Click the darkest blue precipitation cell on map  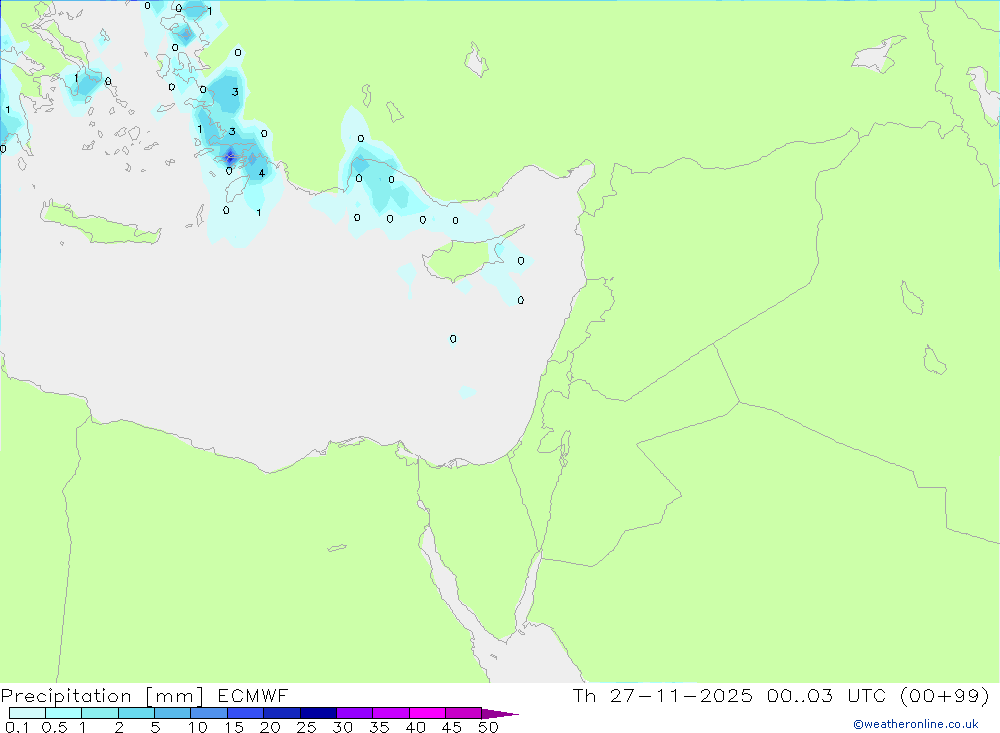coord(230,156)
